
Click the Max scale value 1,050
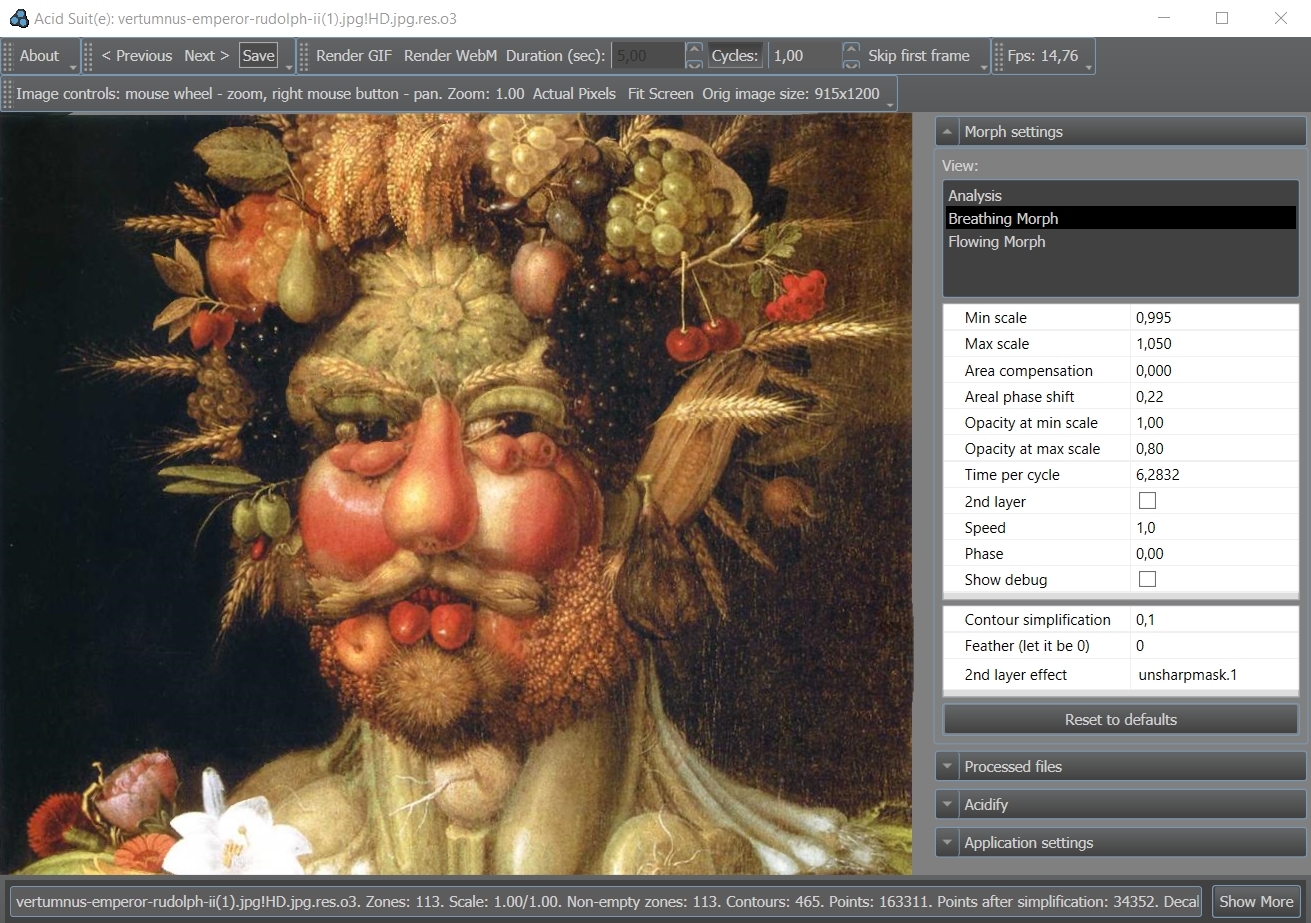point(1214,344)
